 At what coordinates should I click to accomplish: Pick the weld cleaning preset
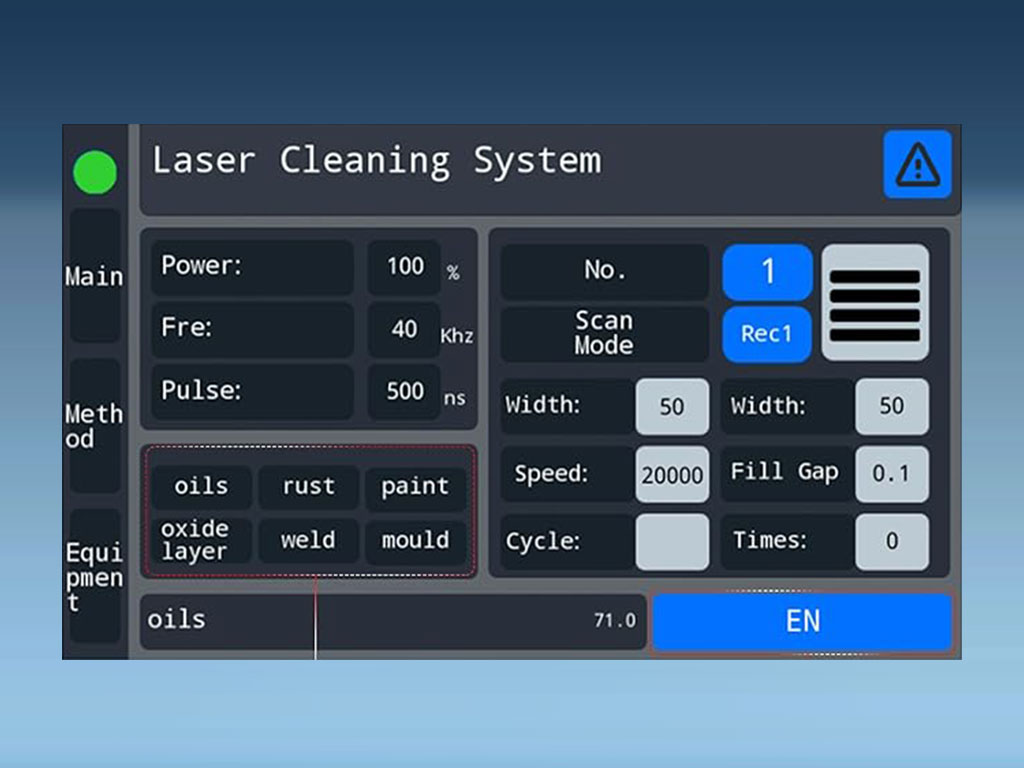point(308,540)
